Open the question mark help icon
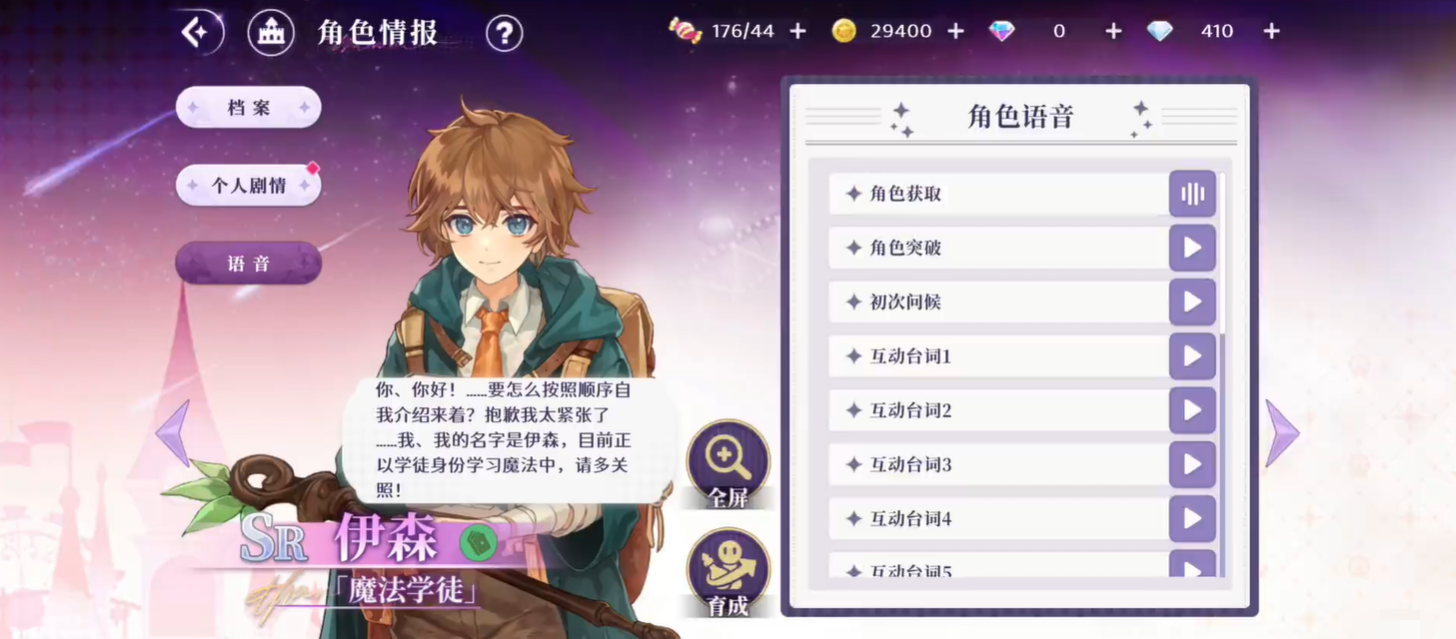 pyautogui.click(x=504, y=34)
